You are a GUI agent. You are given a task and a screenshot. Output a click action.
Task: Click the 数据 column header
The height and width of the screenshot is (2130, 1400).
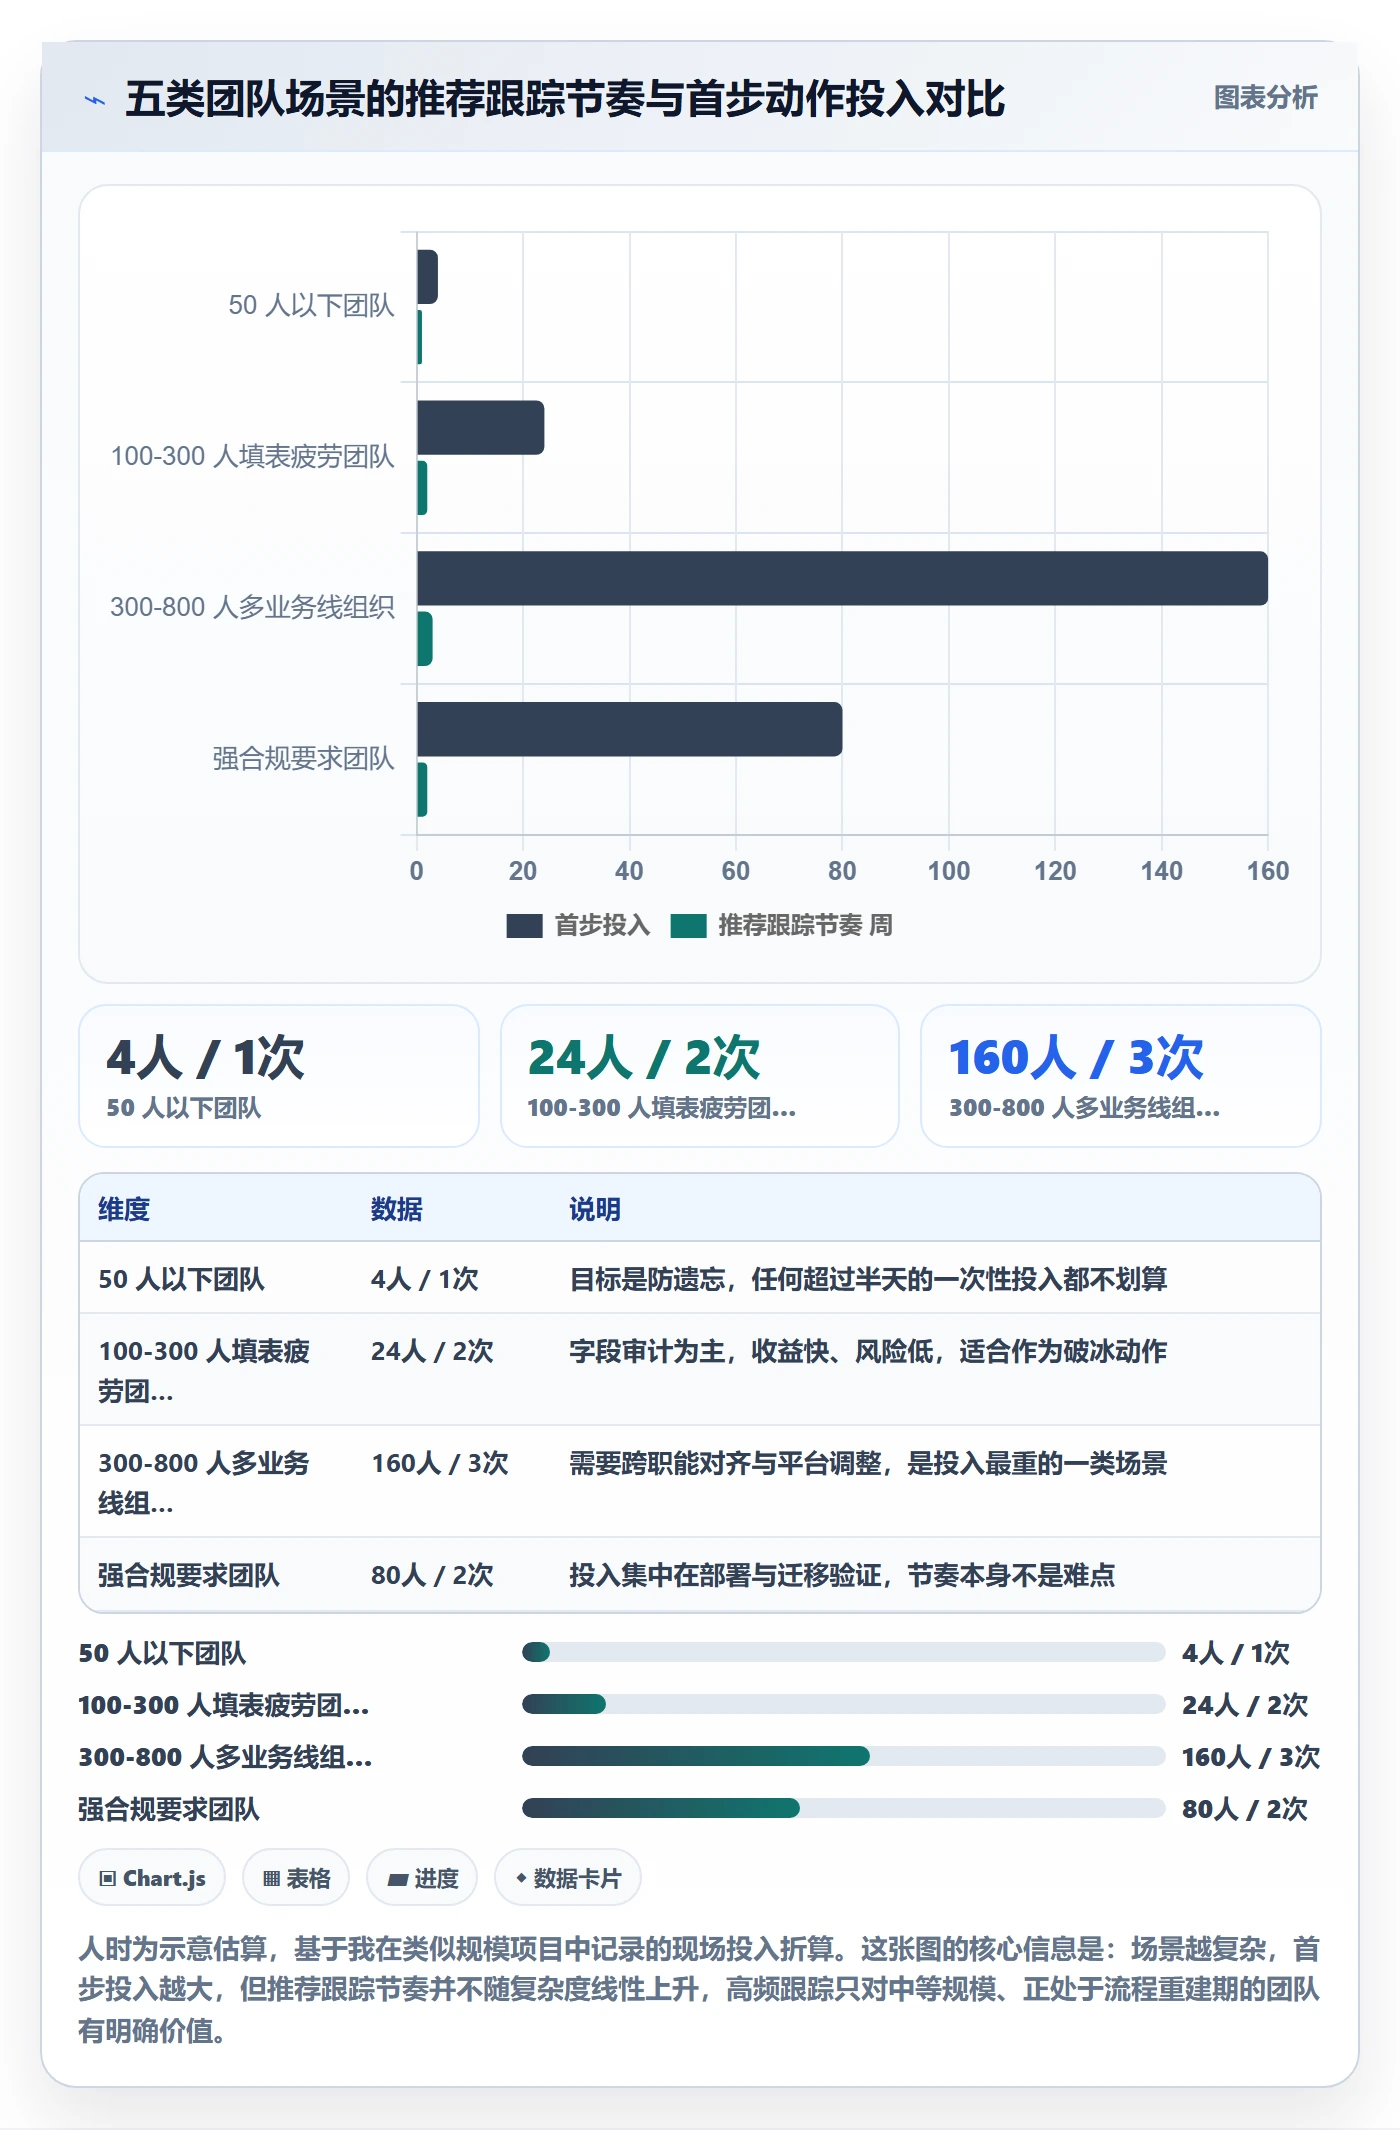tap(397, 1209)
